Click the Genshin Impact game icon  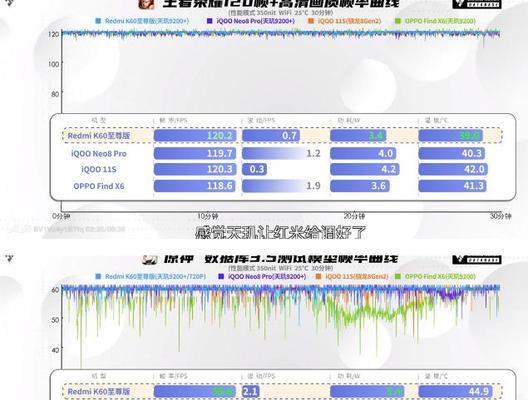coord(150,260)
